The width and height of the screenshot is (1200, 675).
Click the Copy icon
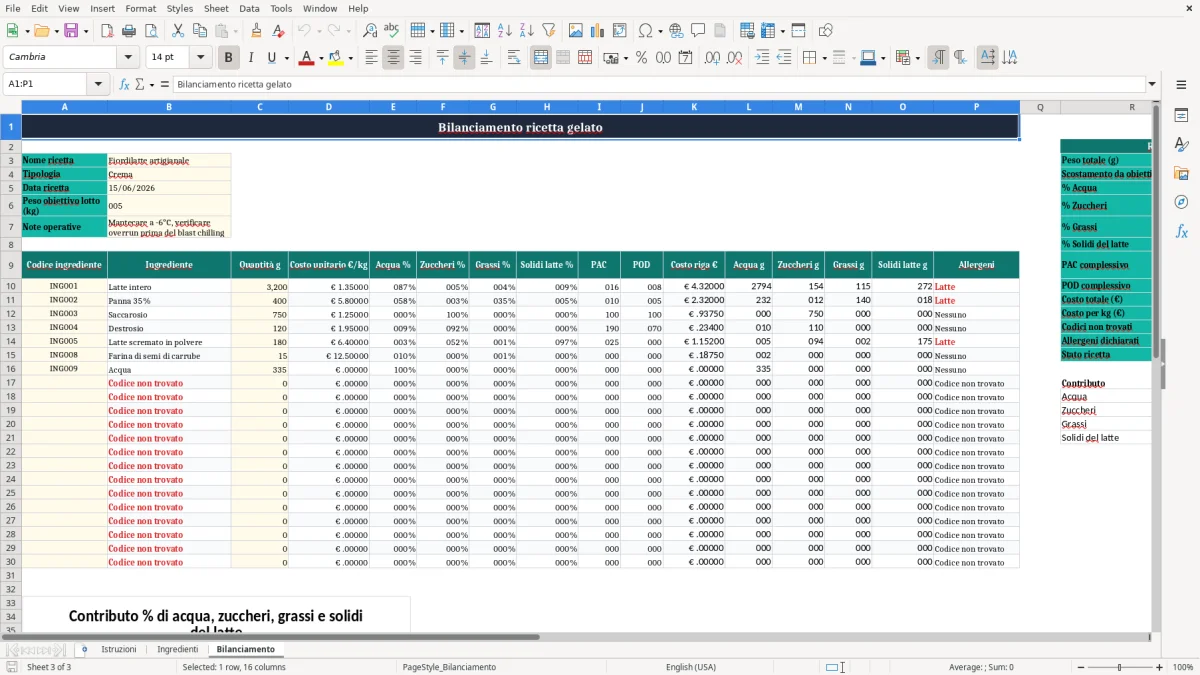click(x=199, y=31)
